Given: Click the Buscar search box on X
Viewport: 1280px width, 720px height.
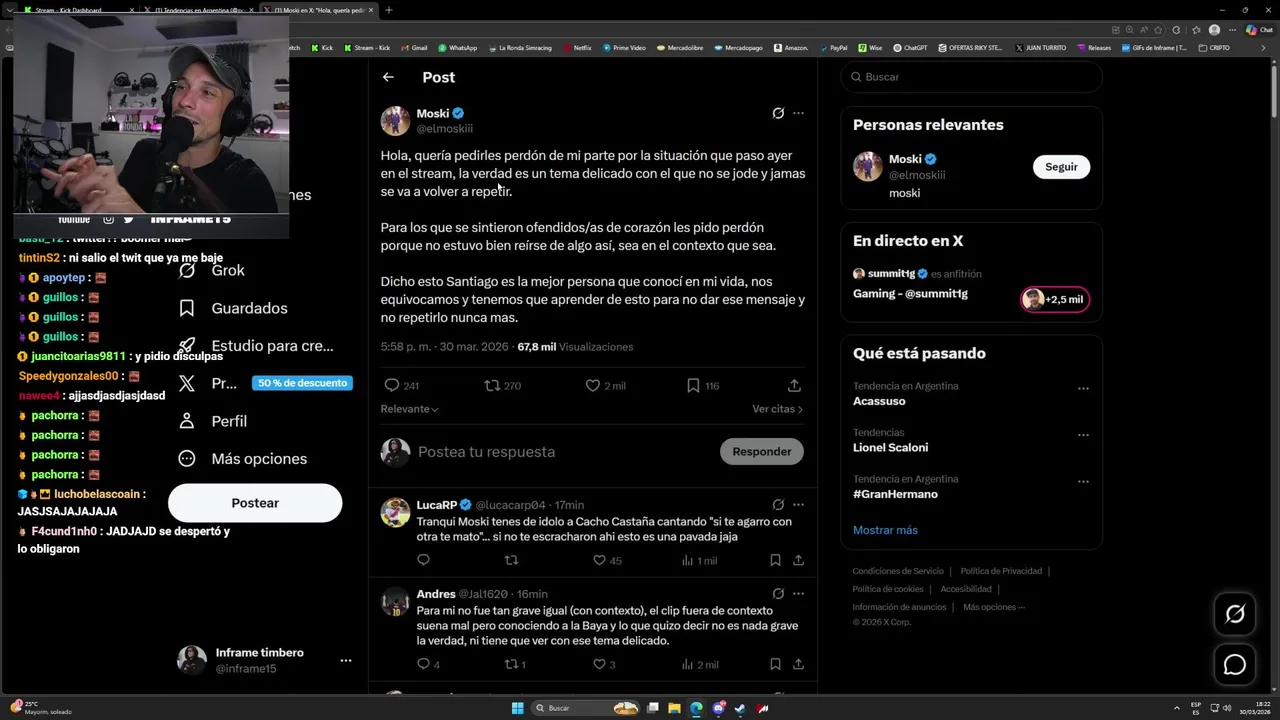Looking at the screenshot, I should (x=971, y=77).
